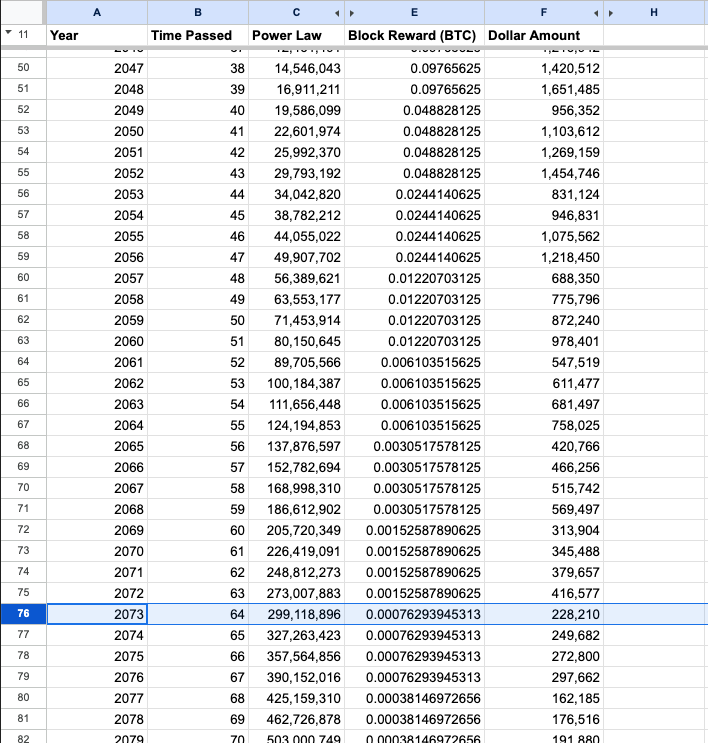Viewport: 708px width, 743px height.
Task: Select dollar amount 1,454,746
Action: coord(544,173)
